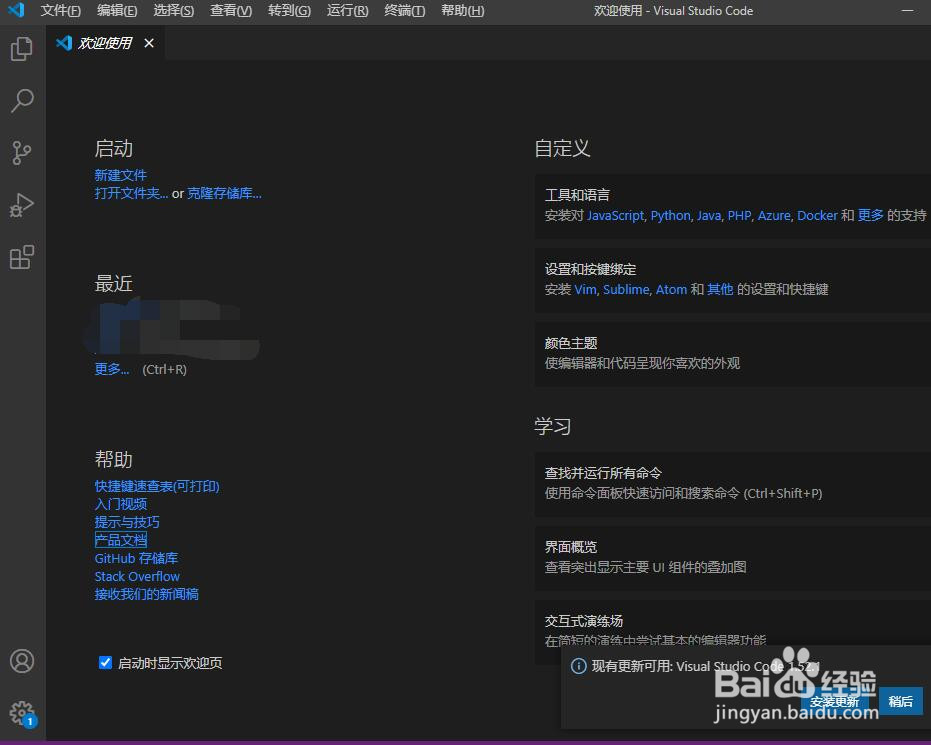Minimize the VS Code window
The width and height of the screenshot is (931, 745).
click(x=907, y=11)
